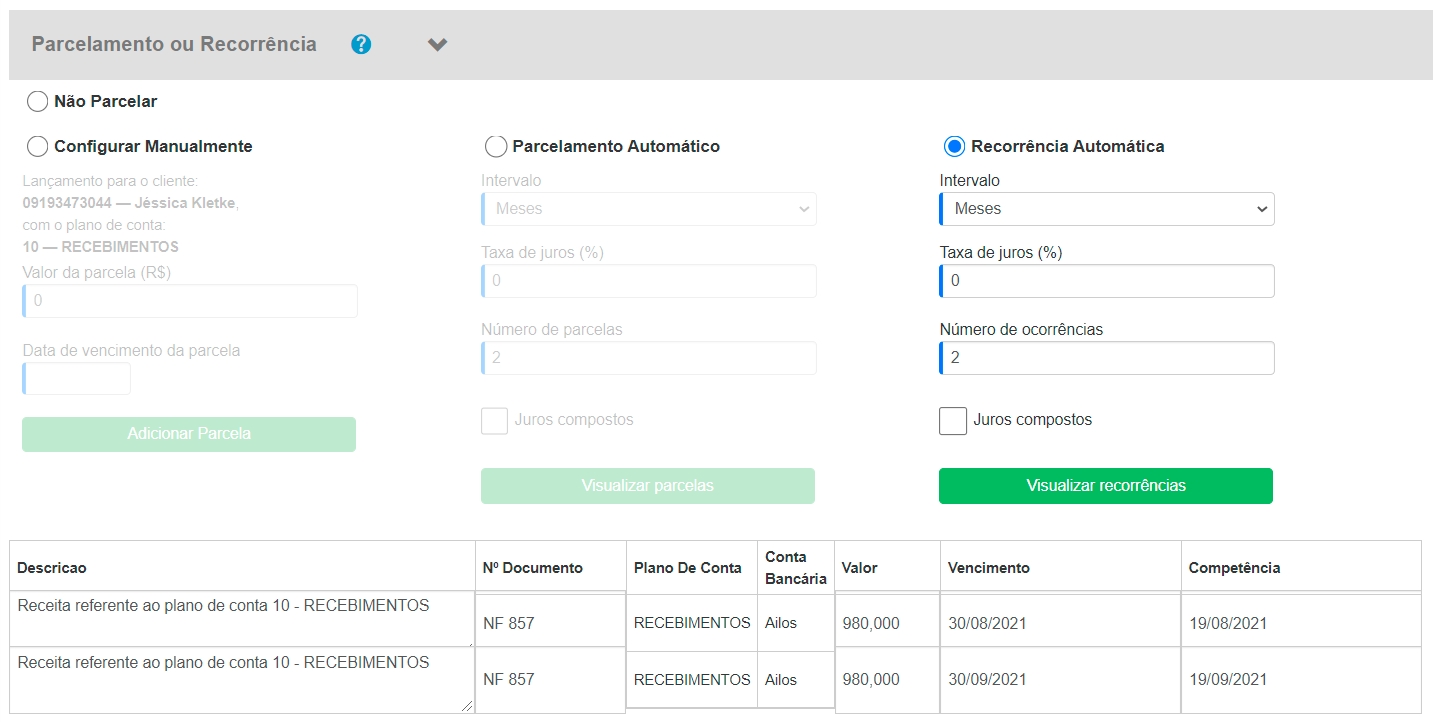Click the Adicionar Parcela button

pyautogui.click(x=189, y=434)
